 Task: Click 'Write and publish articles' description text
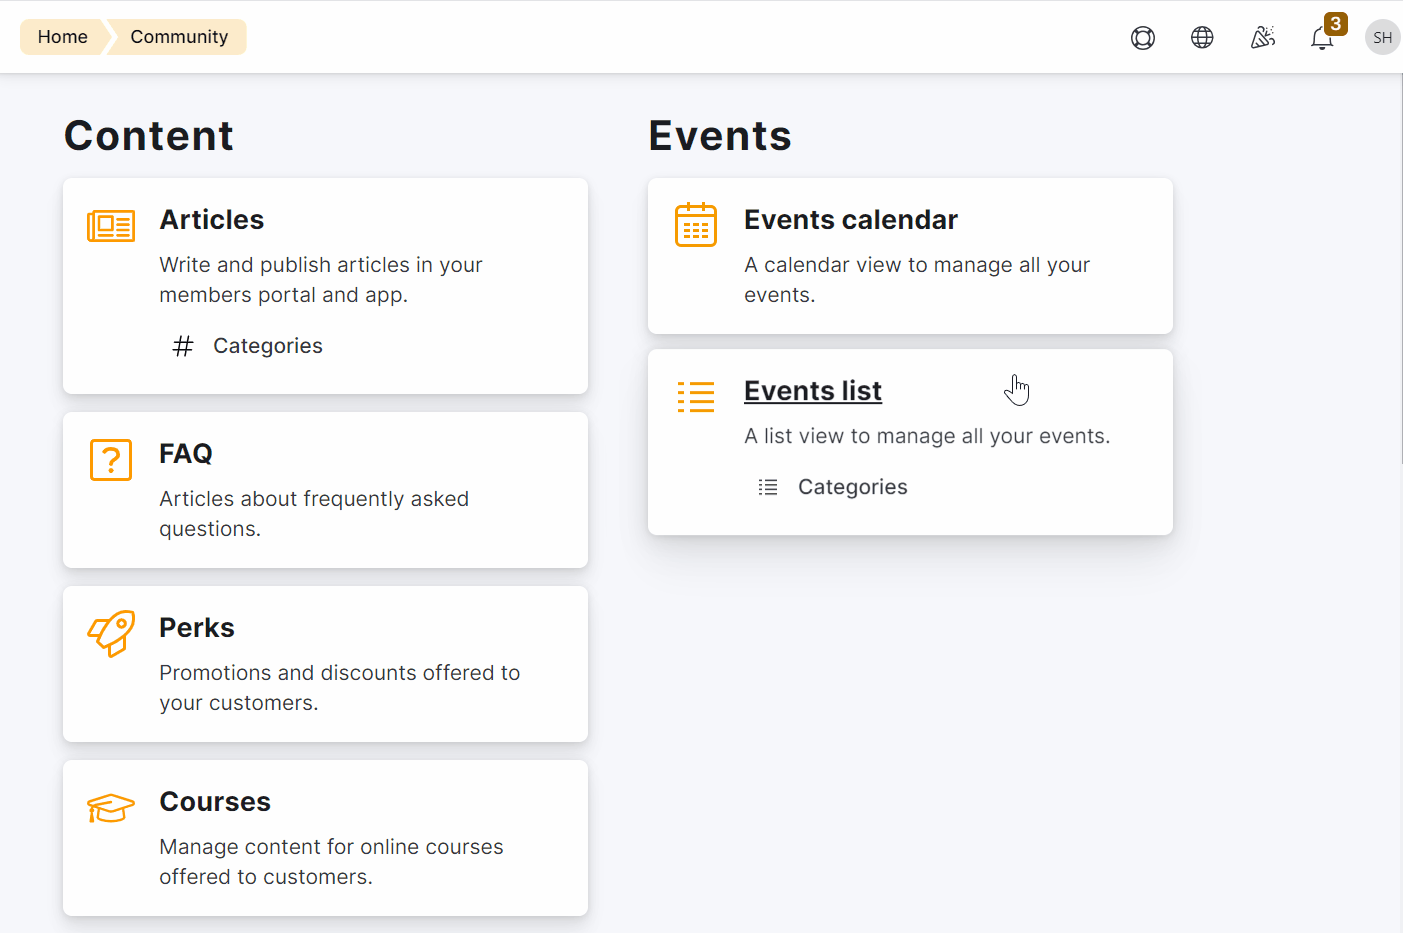click(321, 280)
